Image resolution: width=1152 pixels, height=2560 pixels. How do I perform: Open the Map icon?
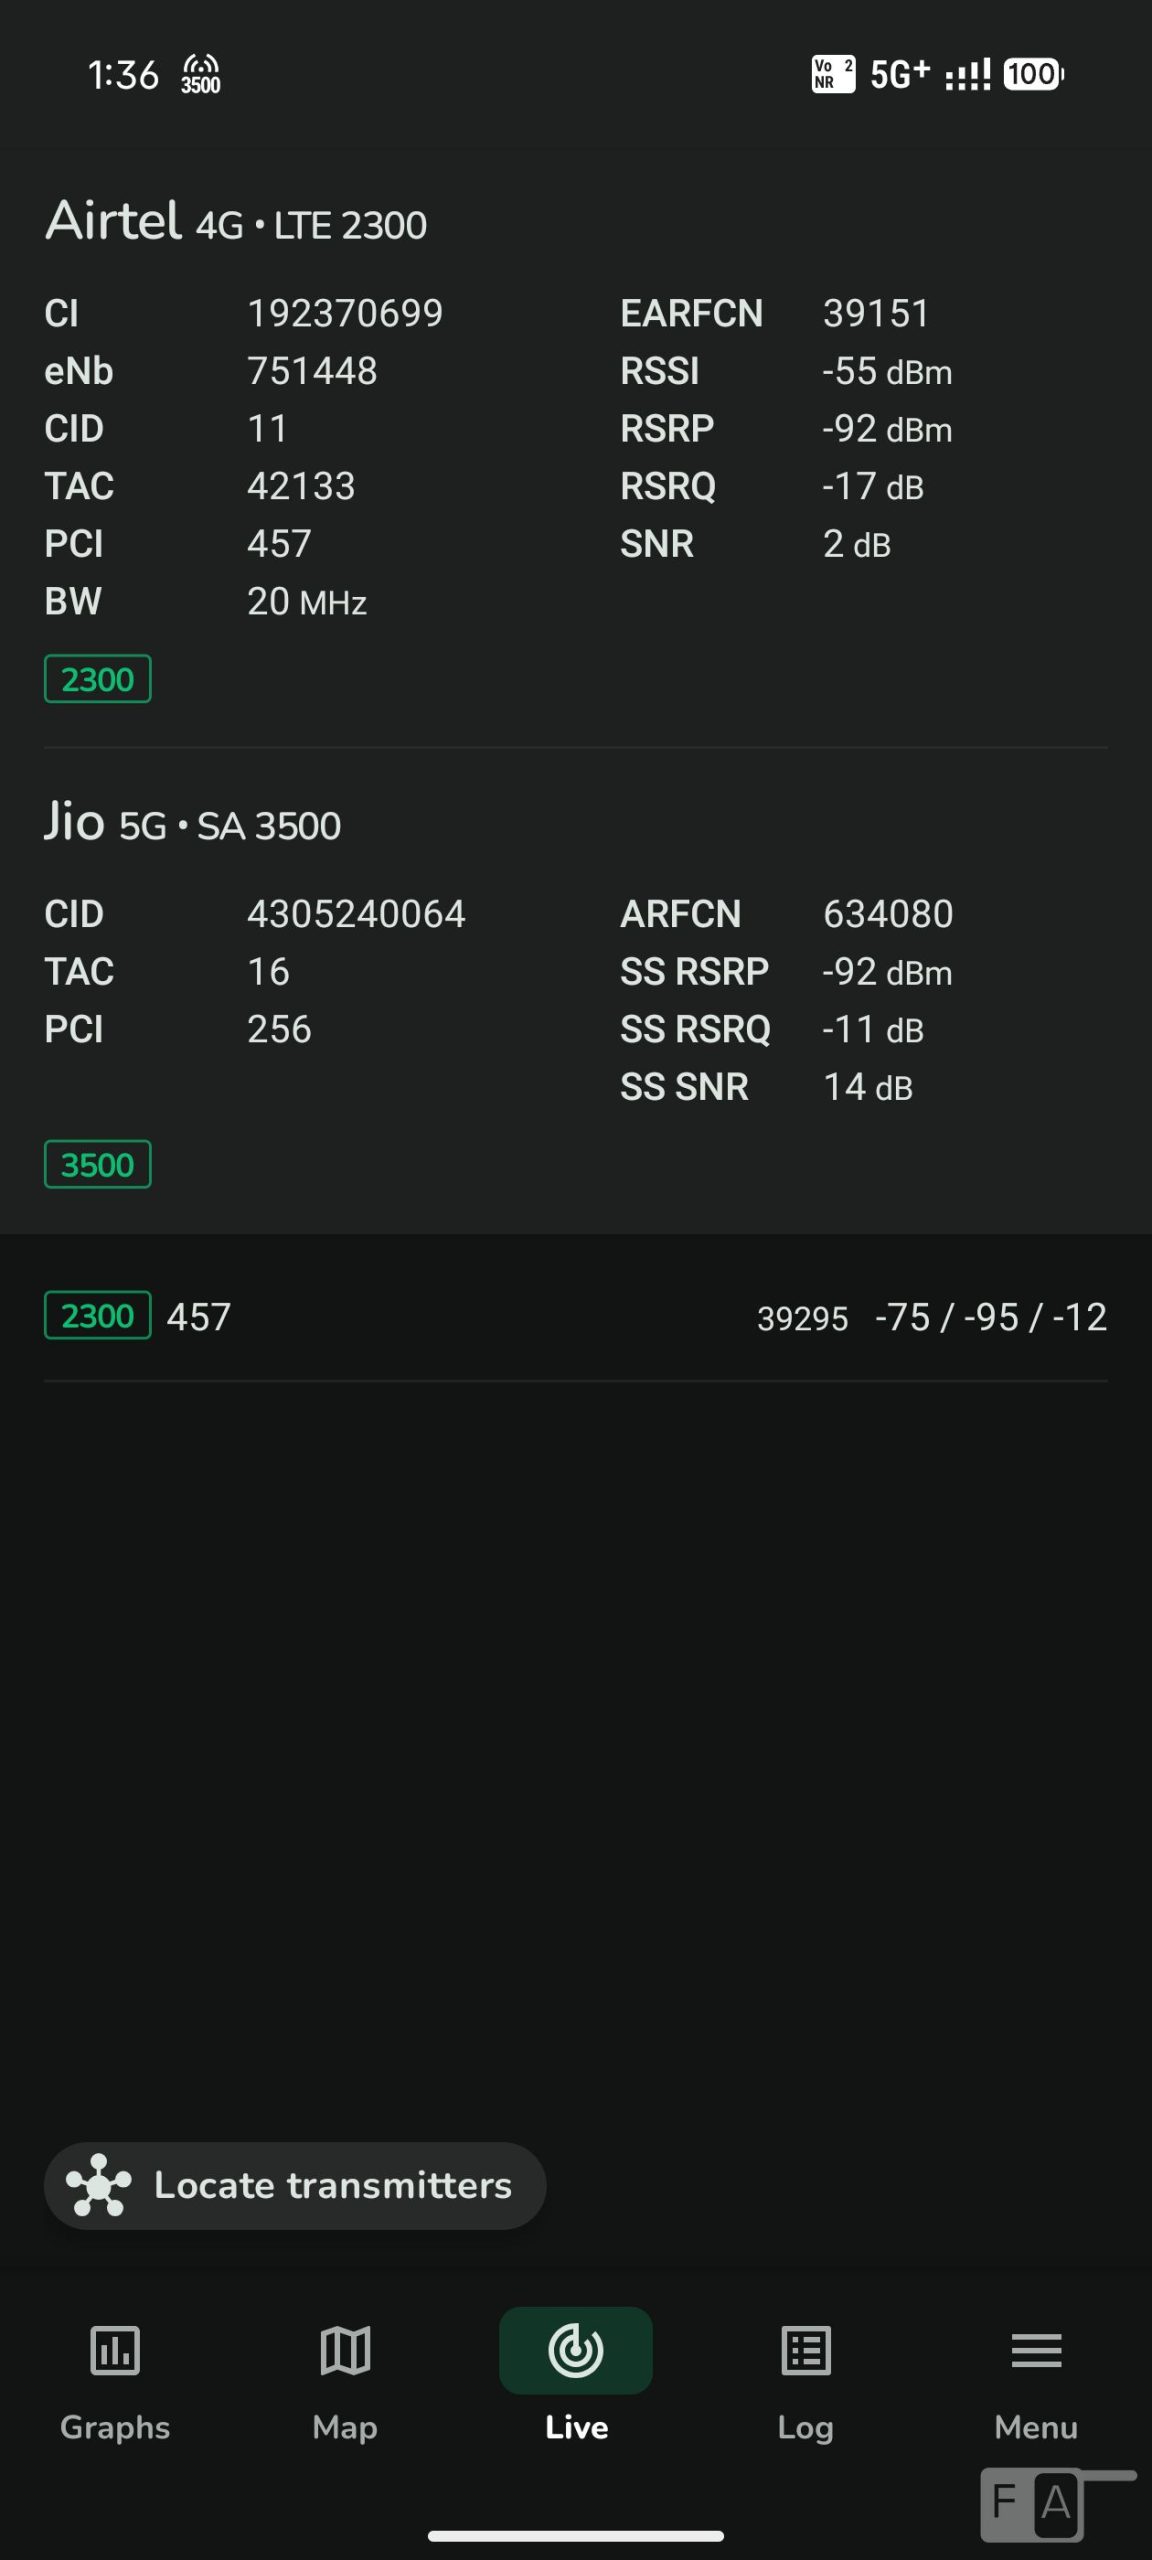point(345,2349)
